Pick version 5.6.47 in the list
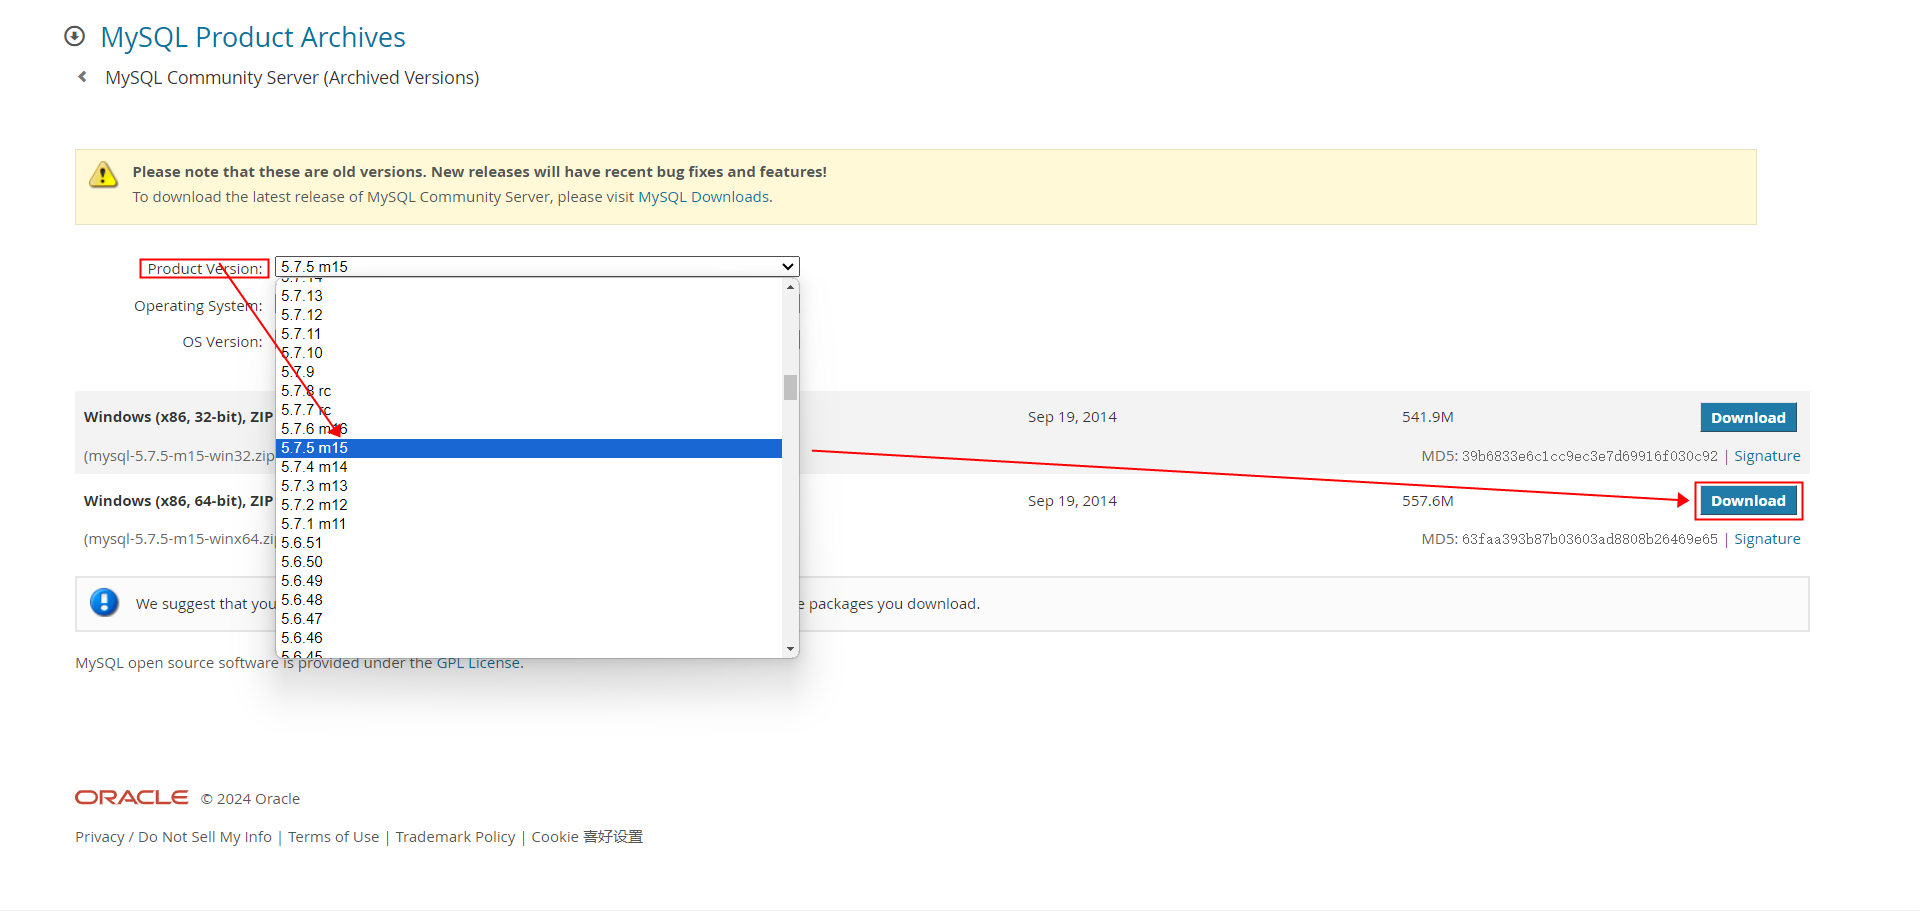The image size is (1920, 911). point(528,619)
